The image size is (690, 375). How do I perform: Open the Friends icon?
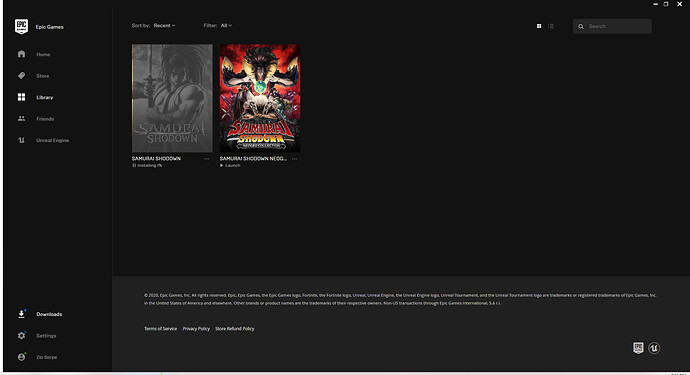pyautogui.click(x=21, y=118)
